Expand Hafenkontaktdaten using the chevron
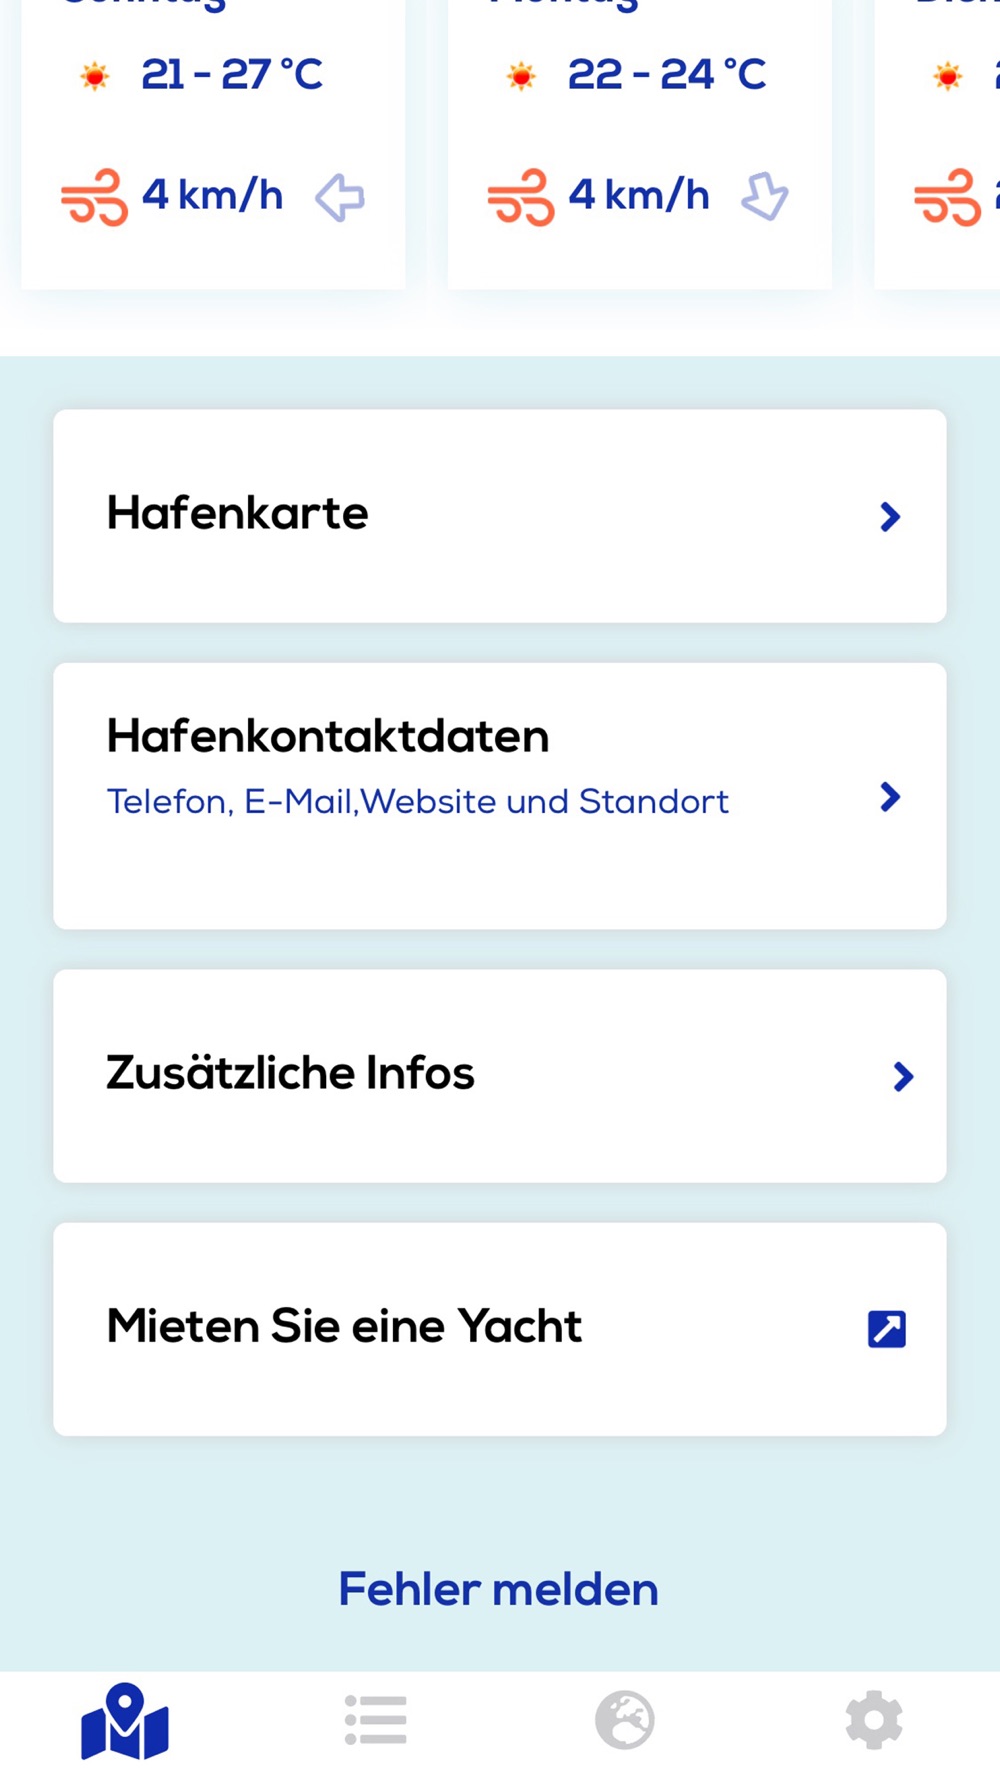 coord(890,797)
